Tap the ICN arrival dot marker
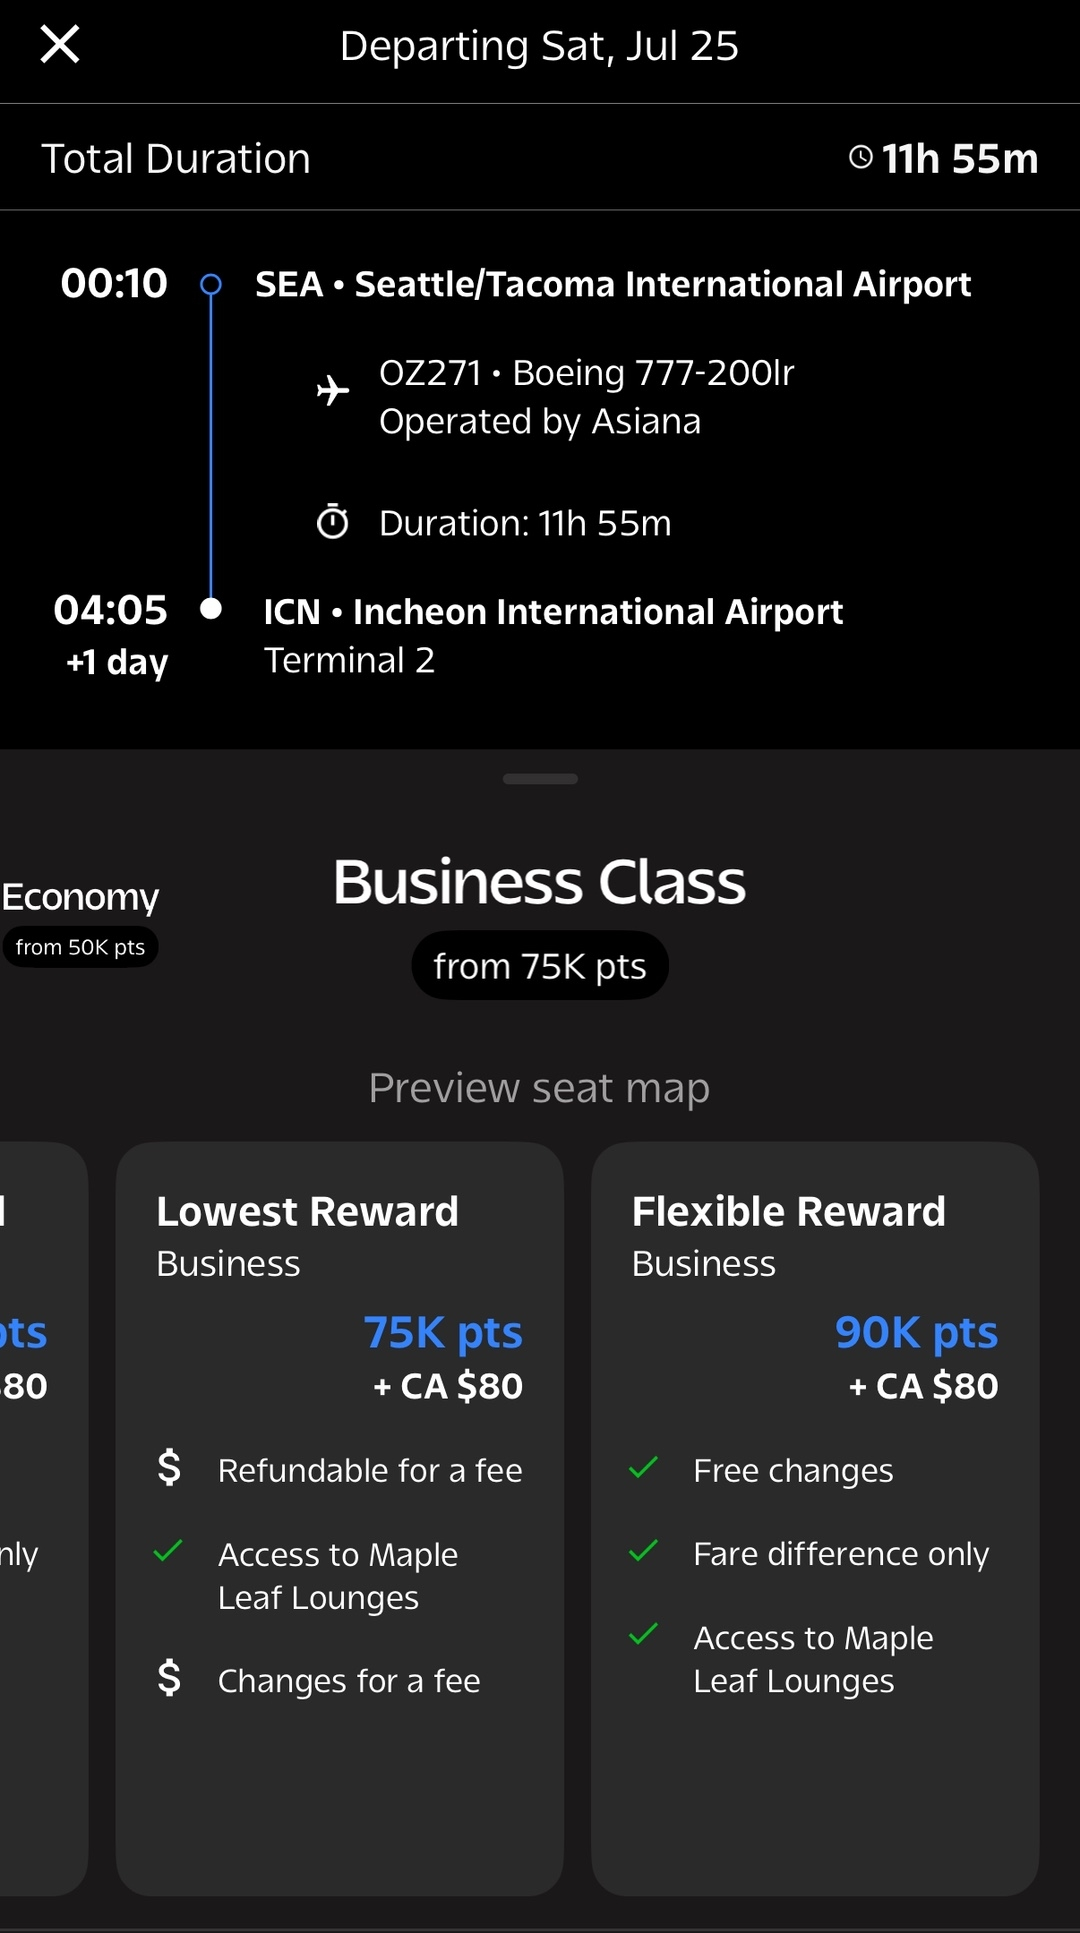 [x=211, y=608]
